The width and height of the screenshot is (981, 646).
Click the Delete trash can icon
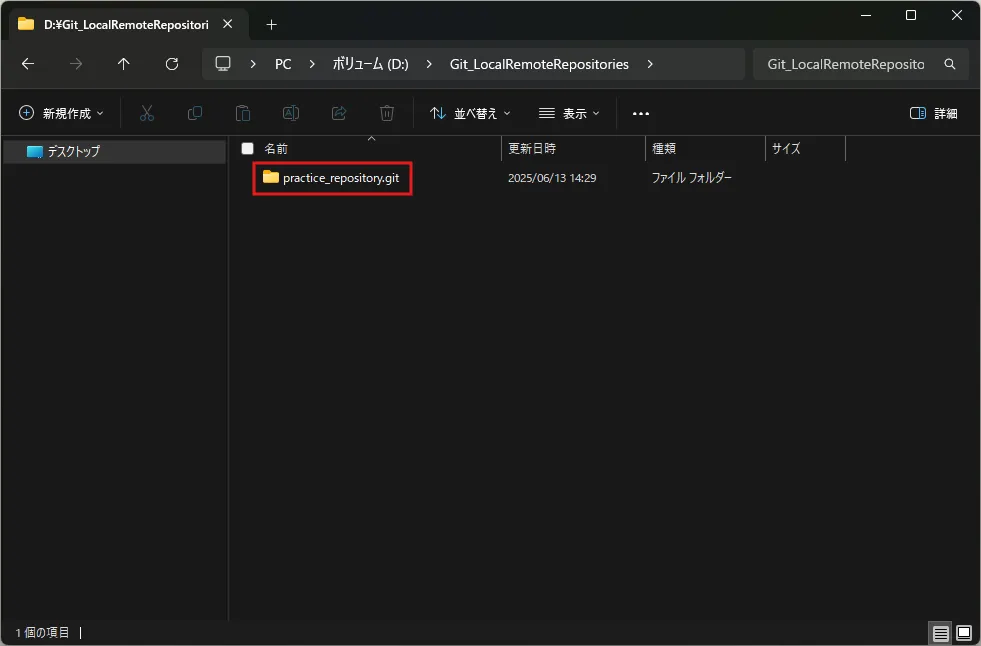pyautogui.click(x=387, y=113)
